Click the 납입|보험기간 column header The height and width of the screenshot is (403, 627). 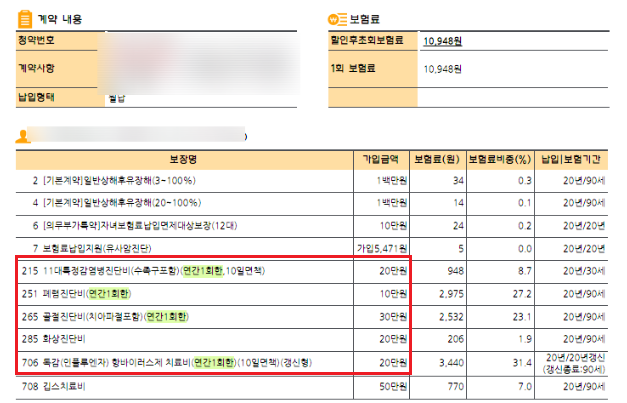click(x=571, y=160)
